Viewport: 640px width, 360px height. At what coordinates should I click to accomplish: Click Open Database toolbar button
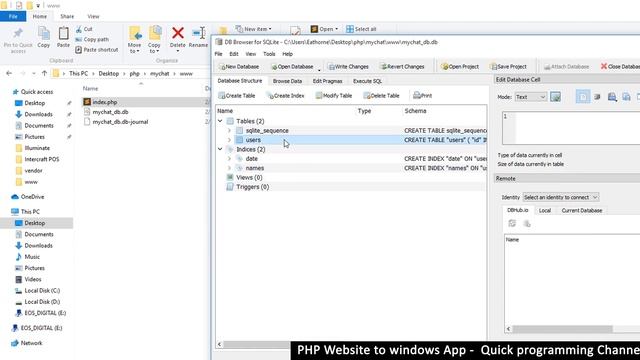(x=292, y=67)
